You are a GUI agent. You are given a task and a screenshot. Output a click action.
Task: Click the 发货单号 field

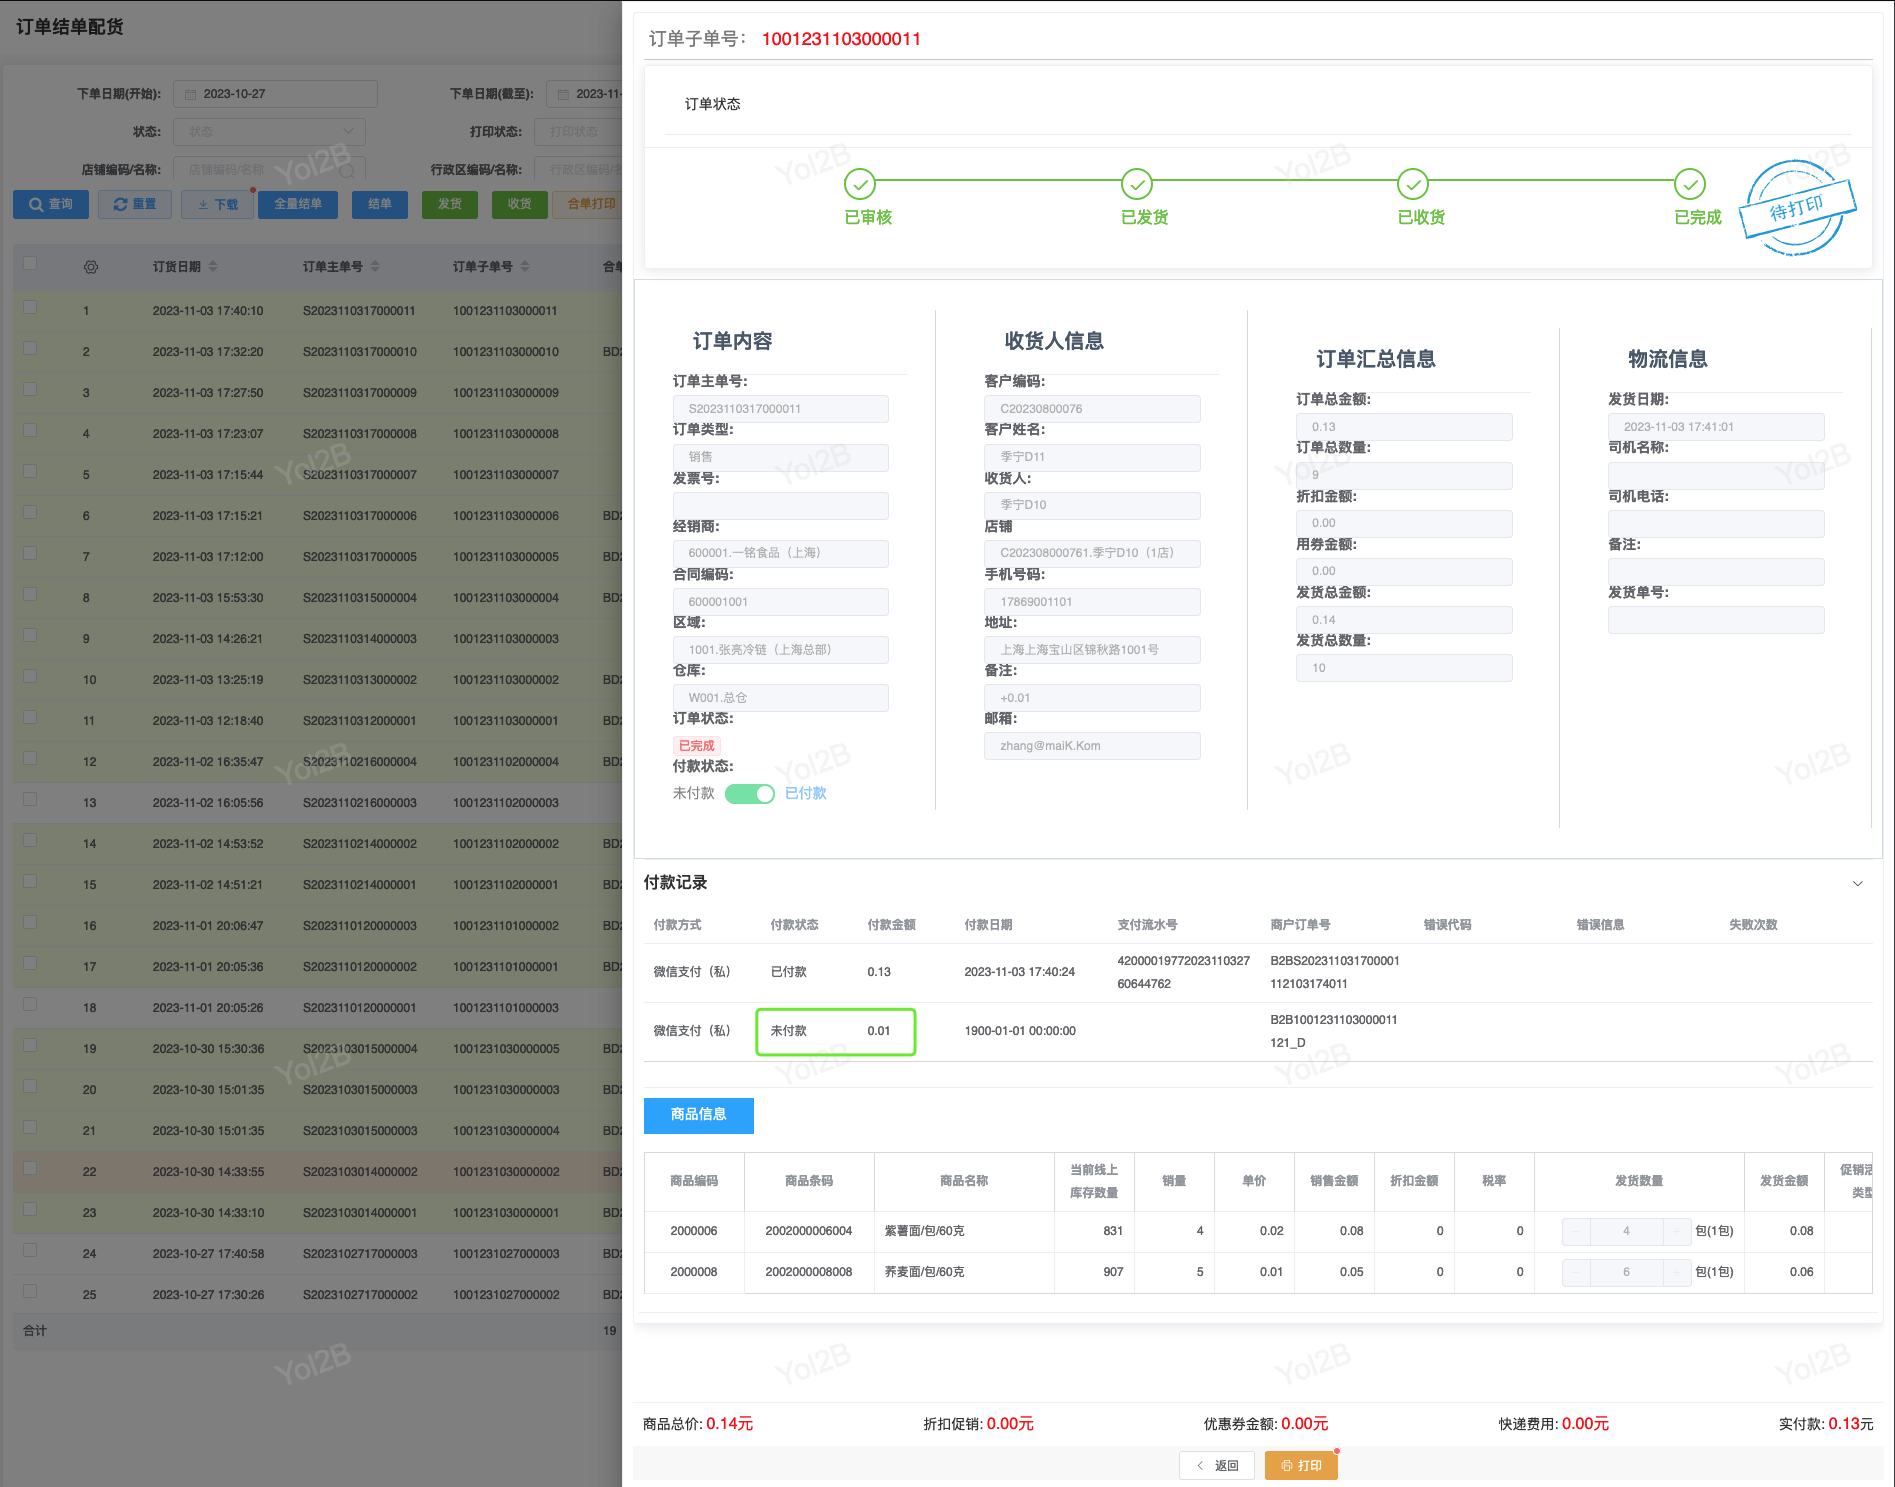click(x=1716, y=620)
